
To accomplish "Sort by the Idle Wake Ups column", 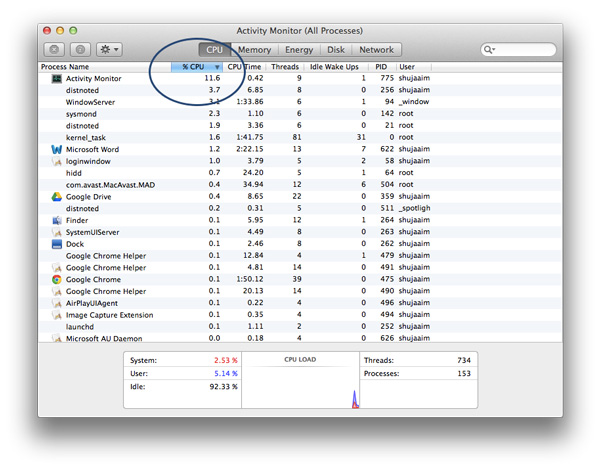I will pos(334,67).
